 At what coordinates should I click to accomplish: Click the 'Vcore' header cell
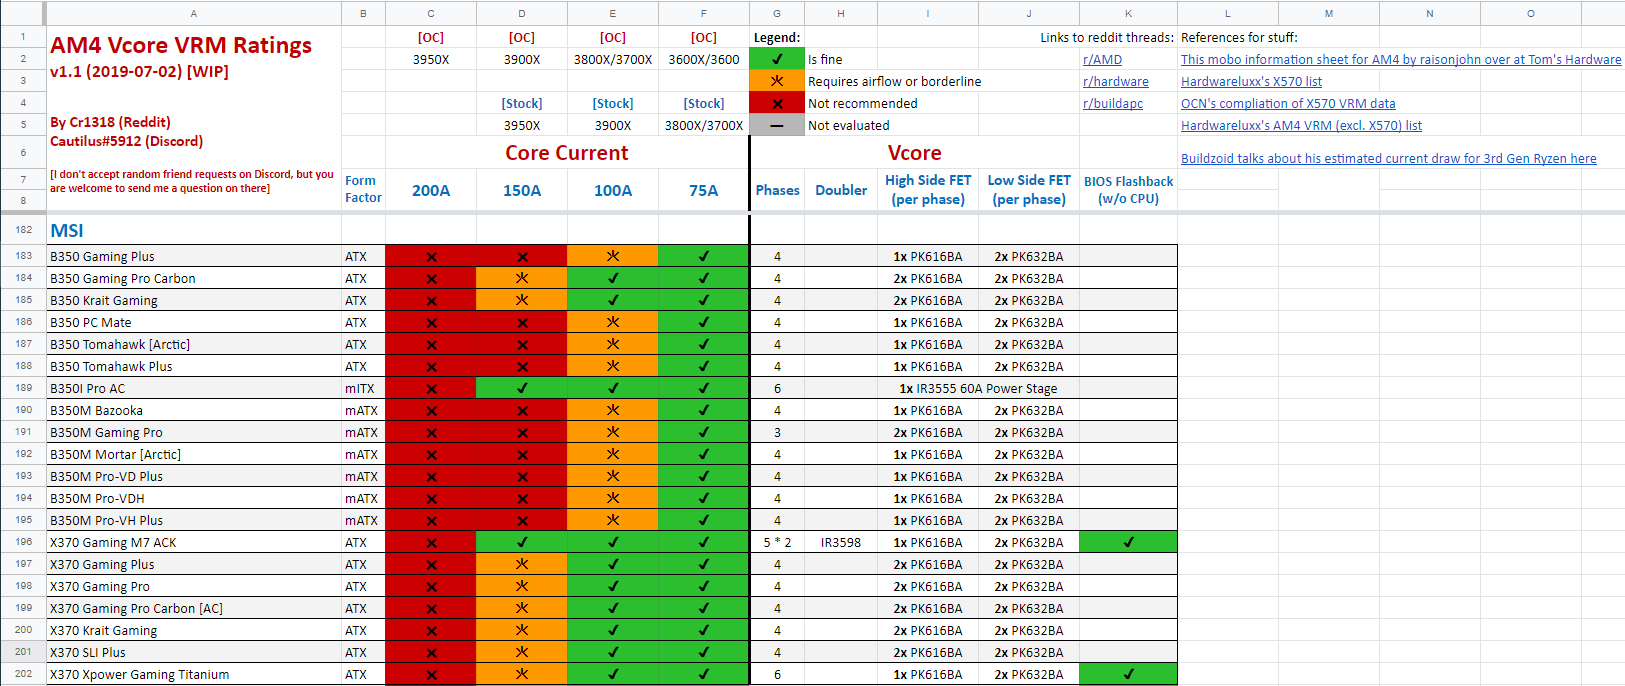pyautogui.click(x=915, y=153)
